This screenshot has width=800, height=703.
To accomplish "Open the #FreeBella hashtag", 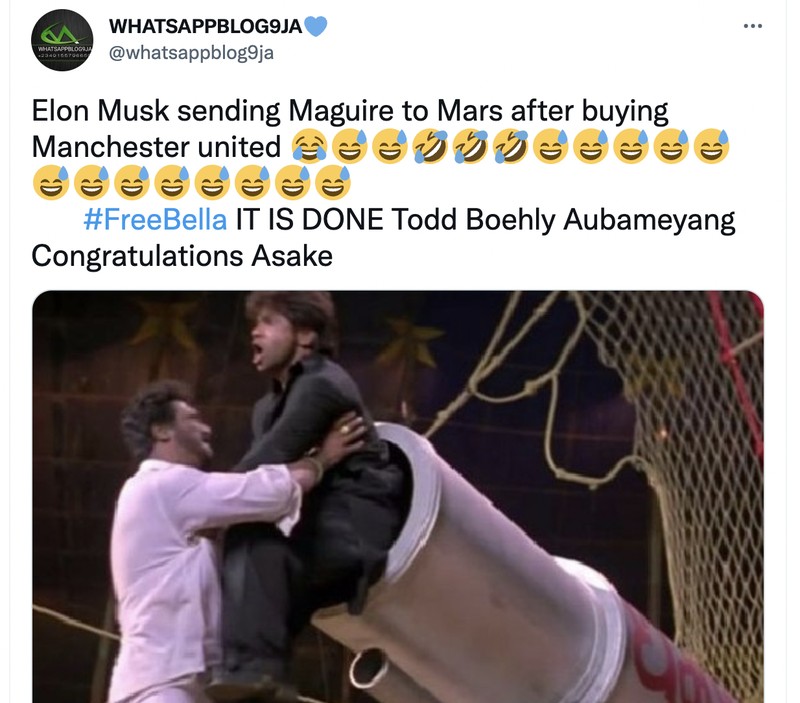I will click(x=155, y=220).
